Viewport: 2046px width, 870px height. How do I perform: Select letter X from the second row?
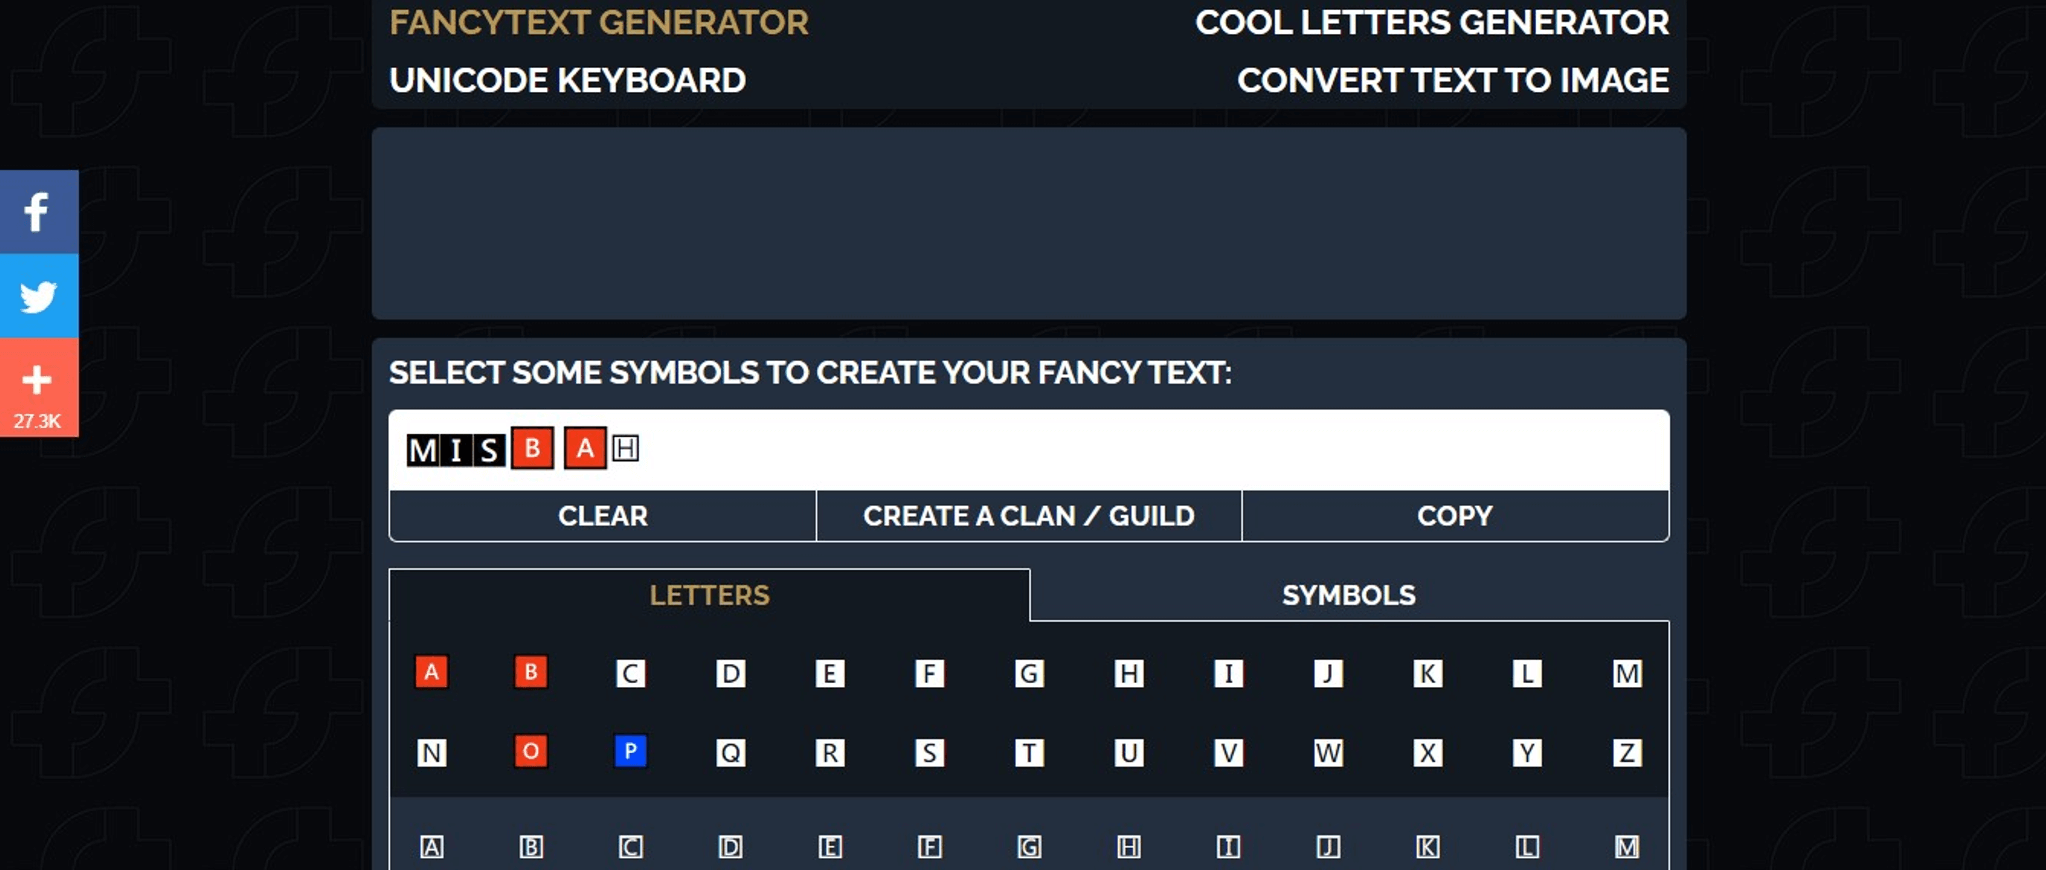(x=1426, y=753)
